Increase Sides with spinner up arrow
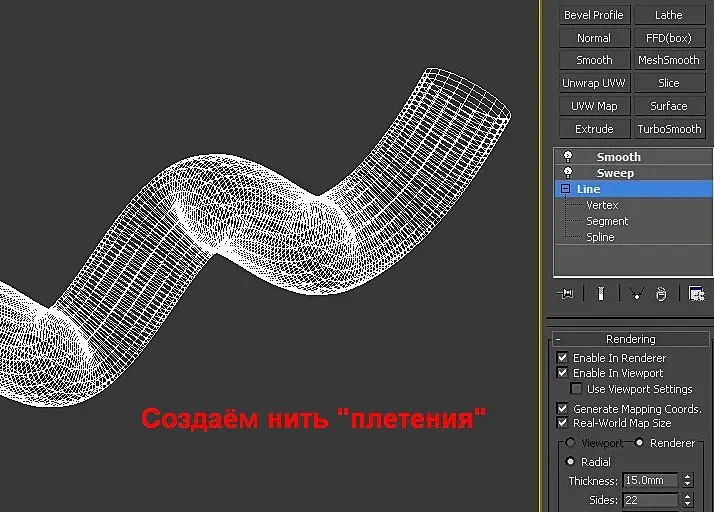This screenshot has width=714, height=512. point(688,496)
